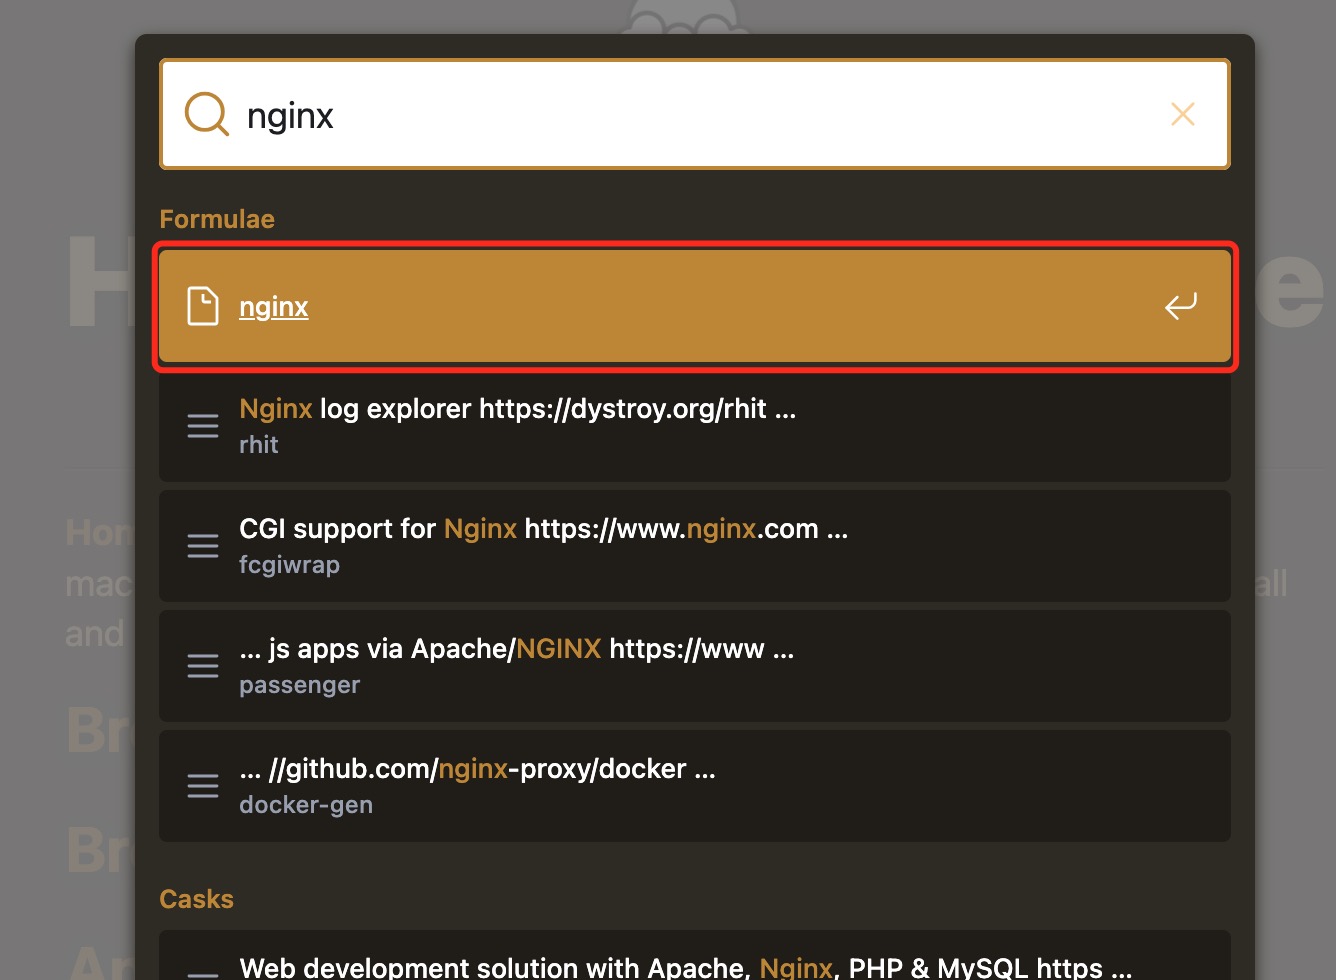Image resolution: width=1336 pixels, height=980 pixels.
Task: Click the document icon beside nginx
Action: 203,306
